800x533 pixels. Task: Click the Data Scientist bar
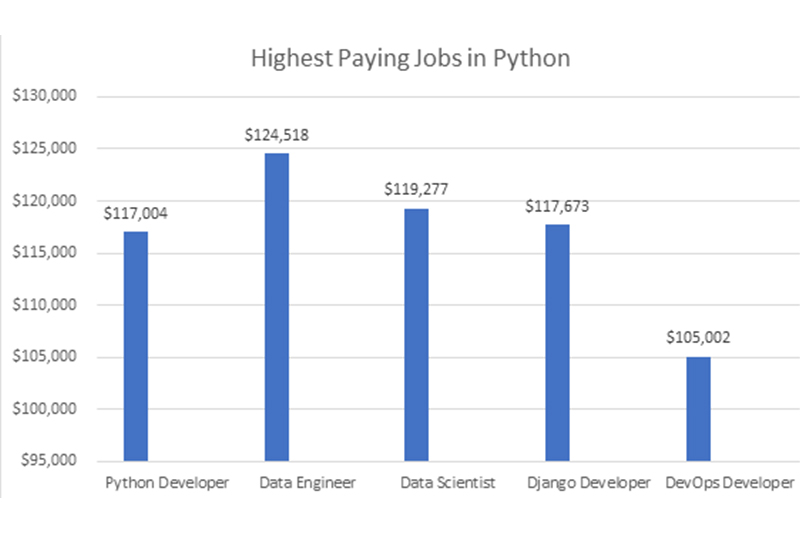tap(416, 334)
